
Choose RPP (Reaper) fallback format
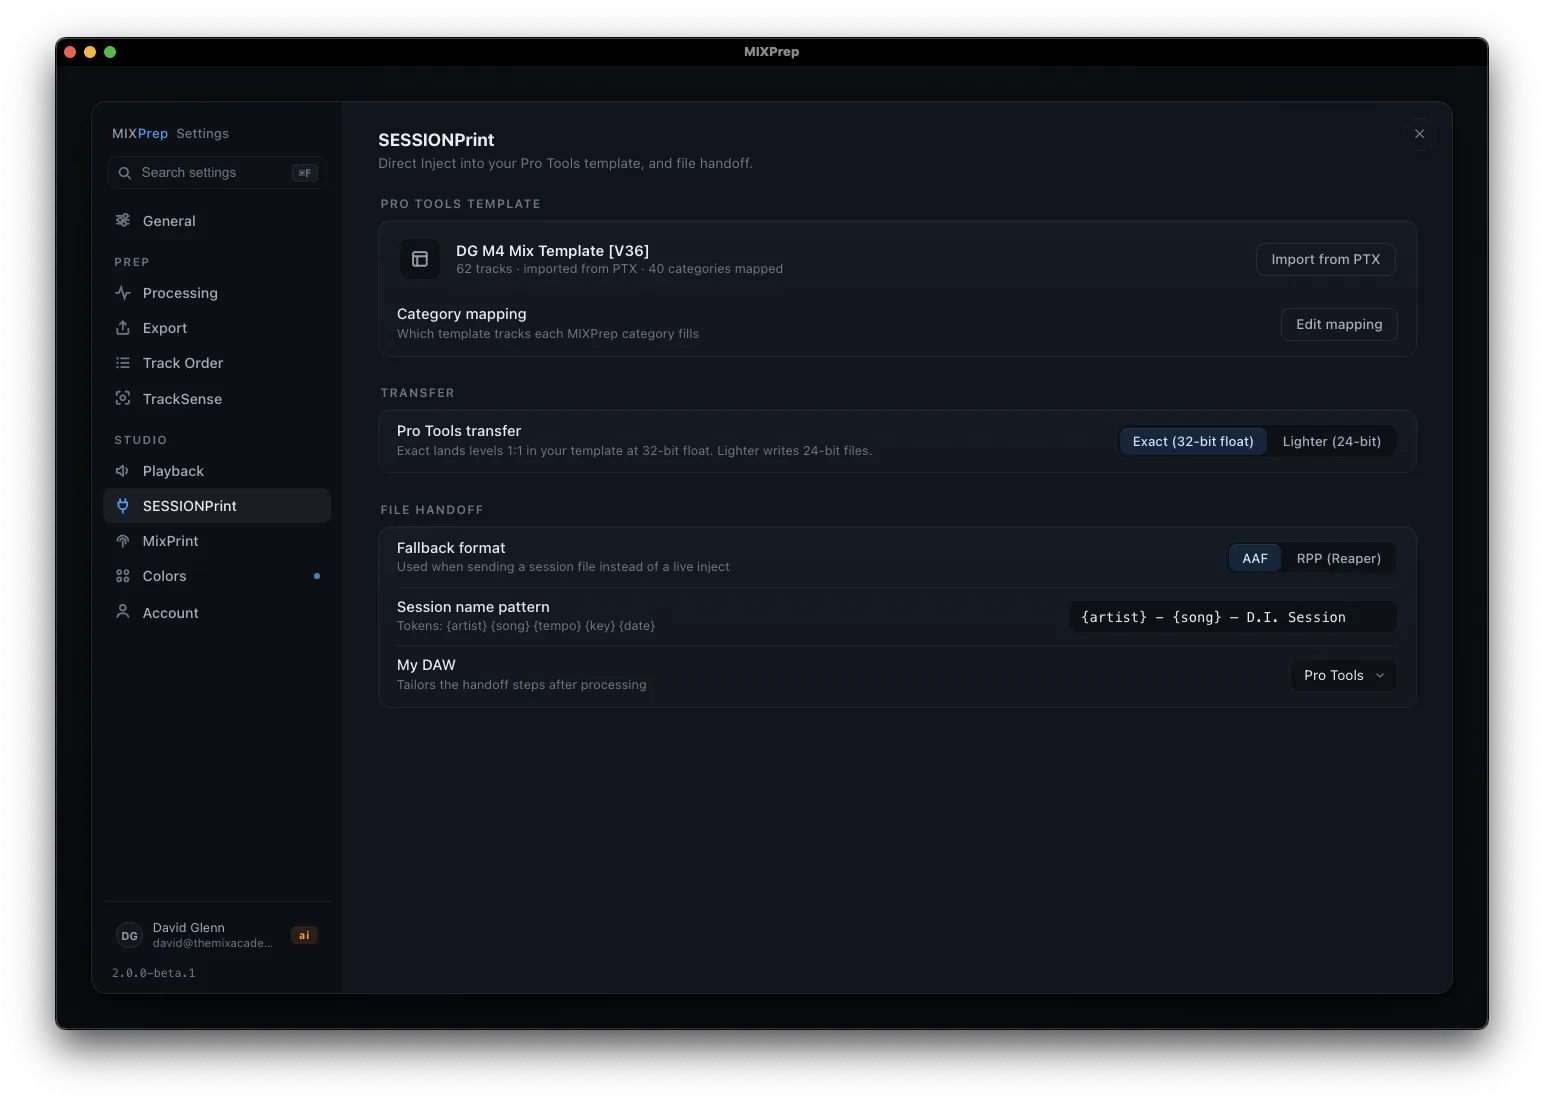tap(1338, 558)
